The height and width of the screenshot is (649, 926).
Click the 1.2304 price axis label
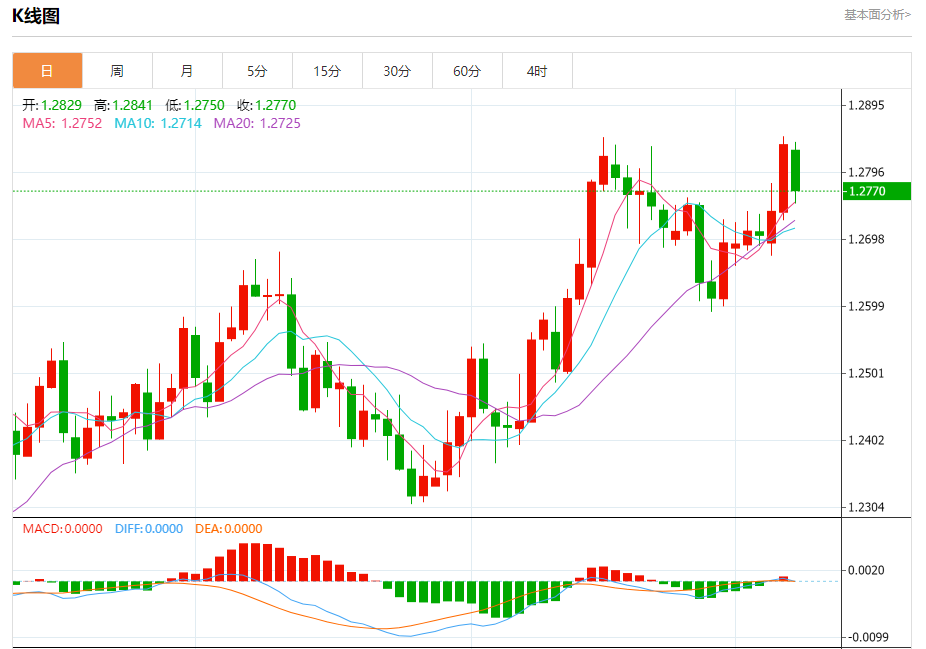(x=866, y=507)
